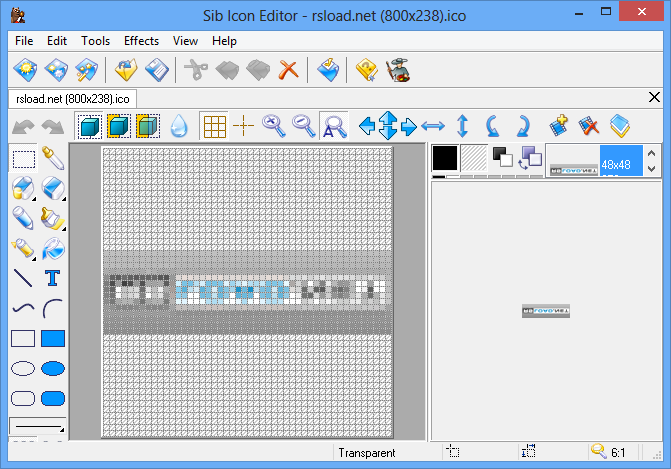Screen dimensions: 671x469
Task: Select the empty ellipse tool
Action: [23, 368]
